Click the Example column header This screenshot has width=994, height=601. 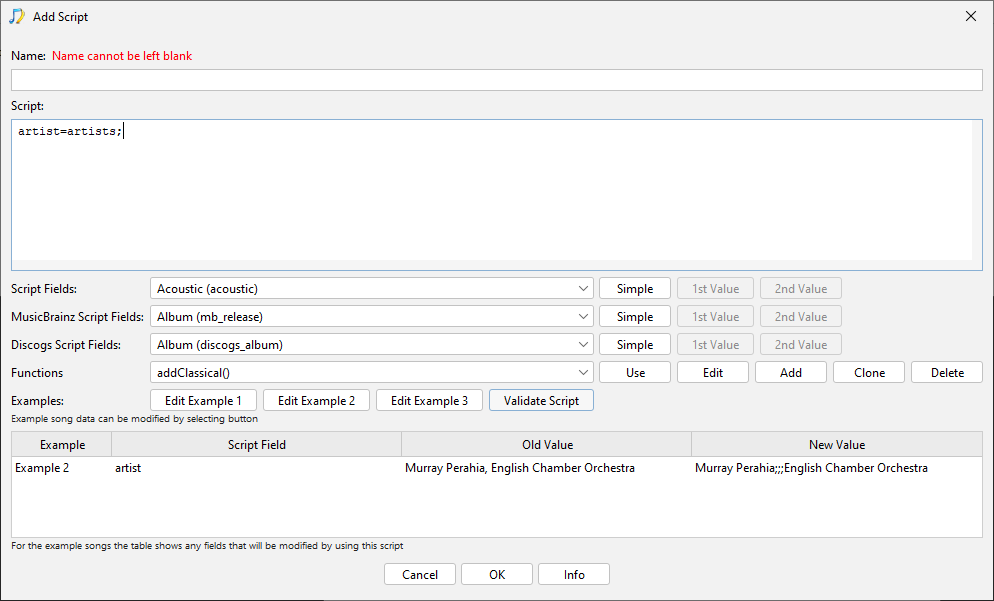point(62,444)
